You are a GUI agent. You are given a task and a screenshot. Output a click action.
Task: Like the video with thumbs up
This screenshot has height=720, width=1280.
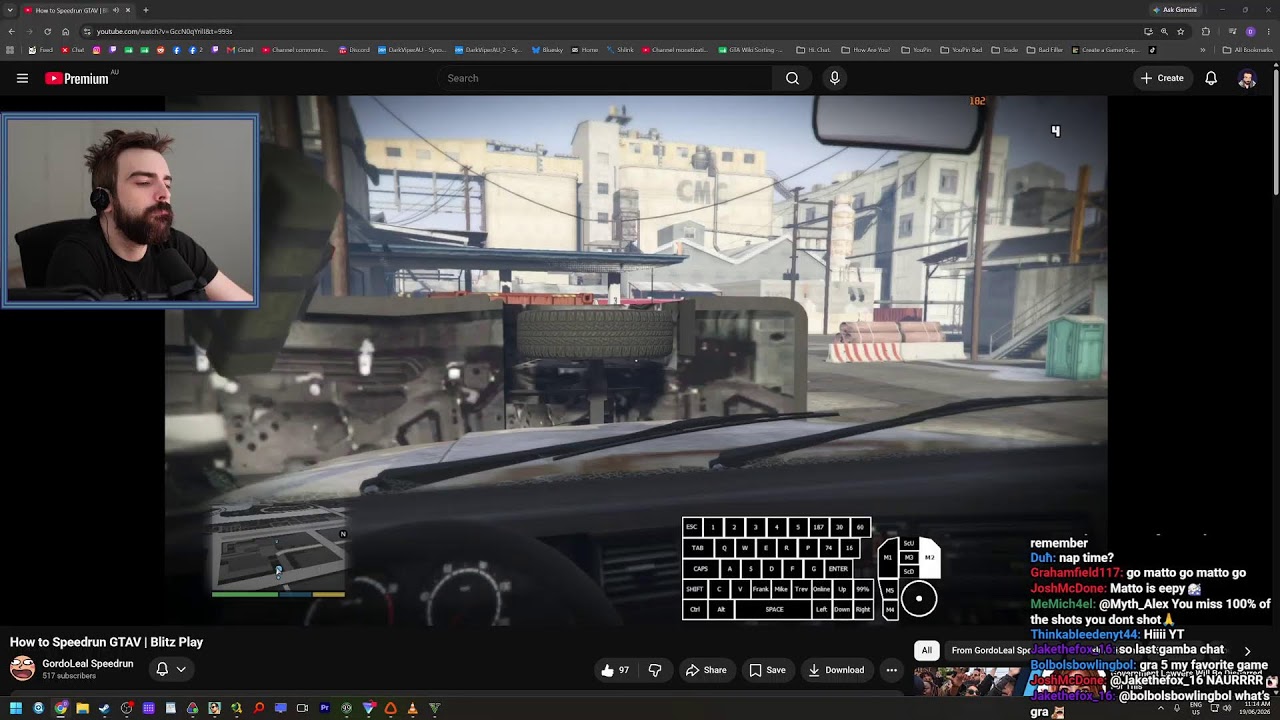tap(615, 670)
